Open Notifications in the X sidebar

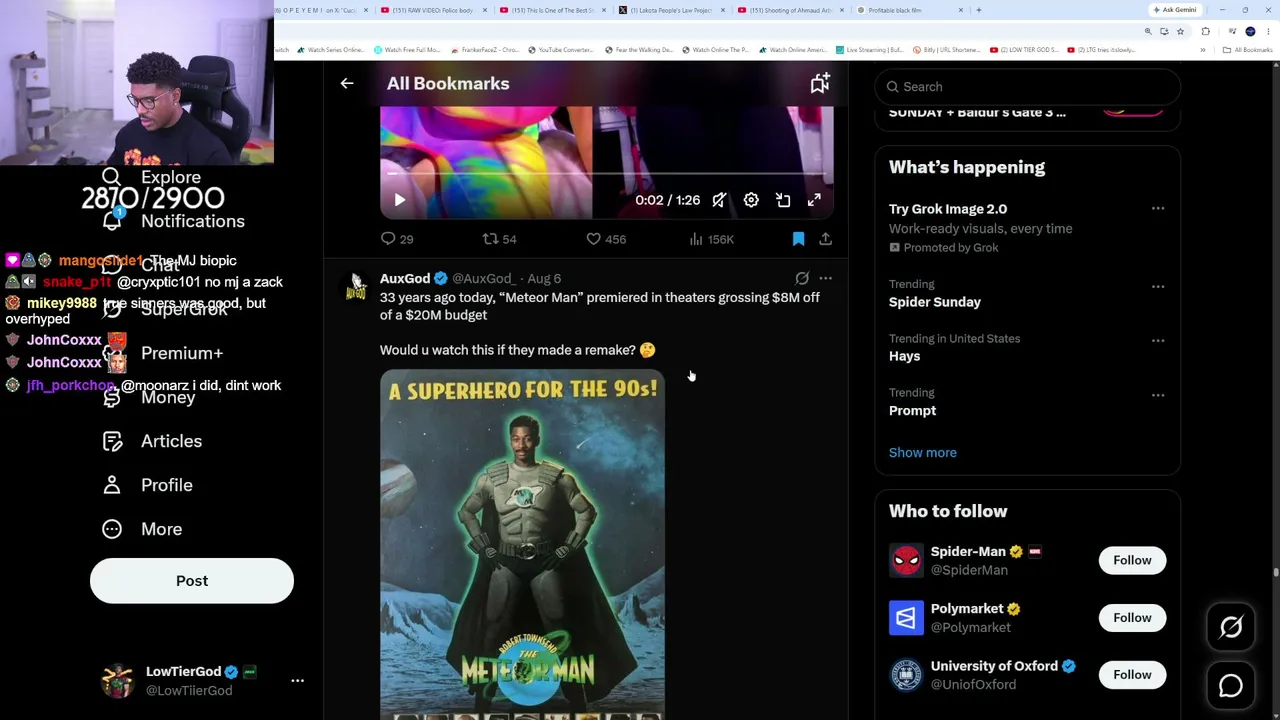173,221
